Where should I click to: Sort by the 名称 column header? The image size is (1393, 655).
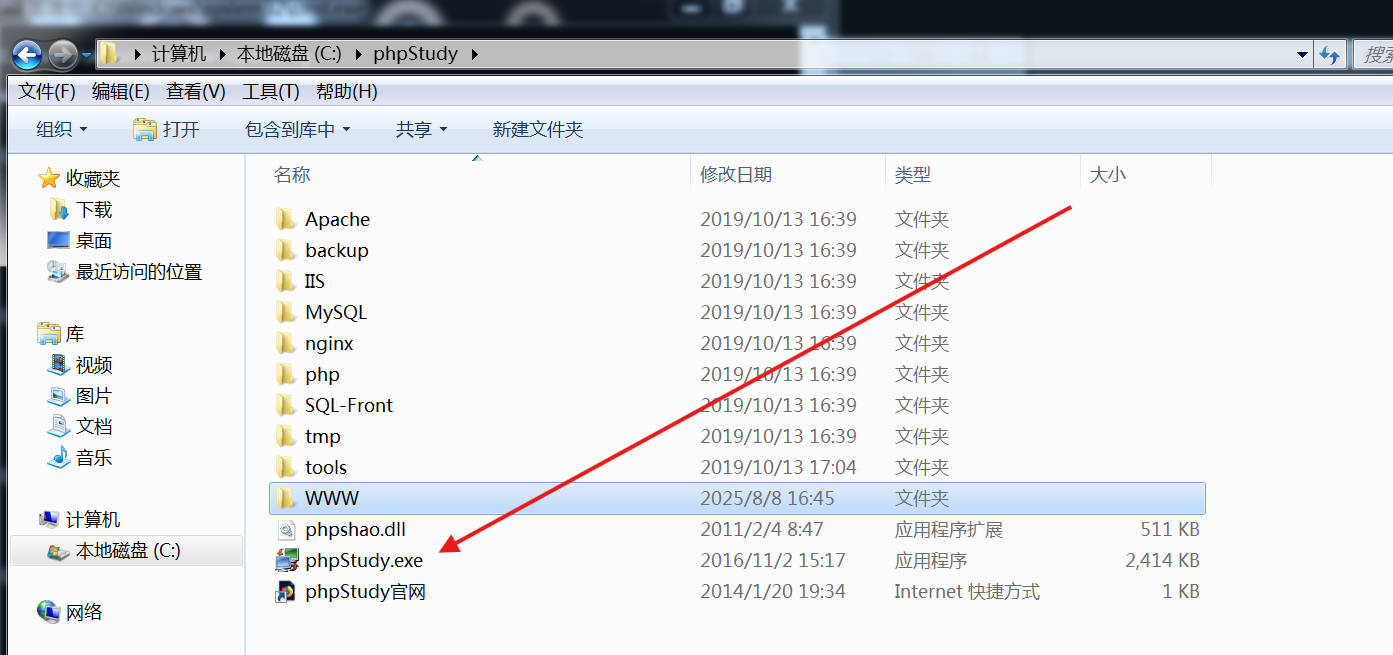point(292,175)
